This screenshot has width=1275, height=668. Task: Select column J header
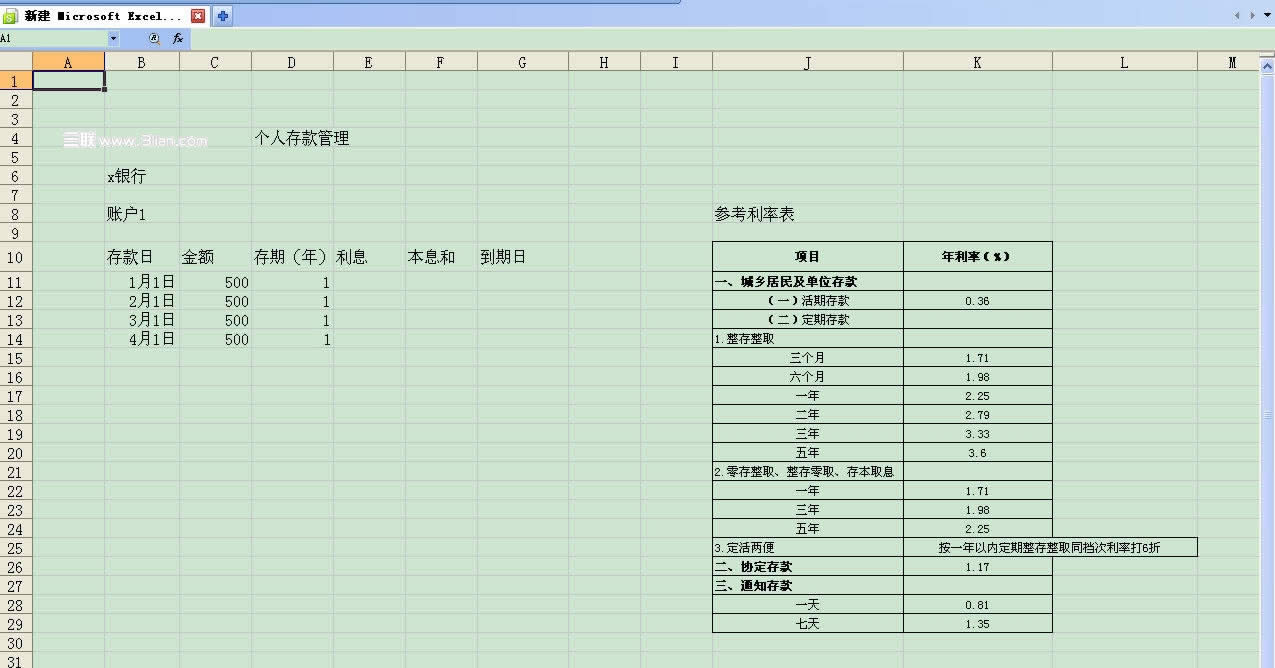(x=808, y=62)
